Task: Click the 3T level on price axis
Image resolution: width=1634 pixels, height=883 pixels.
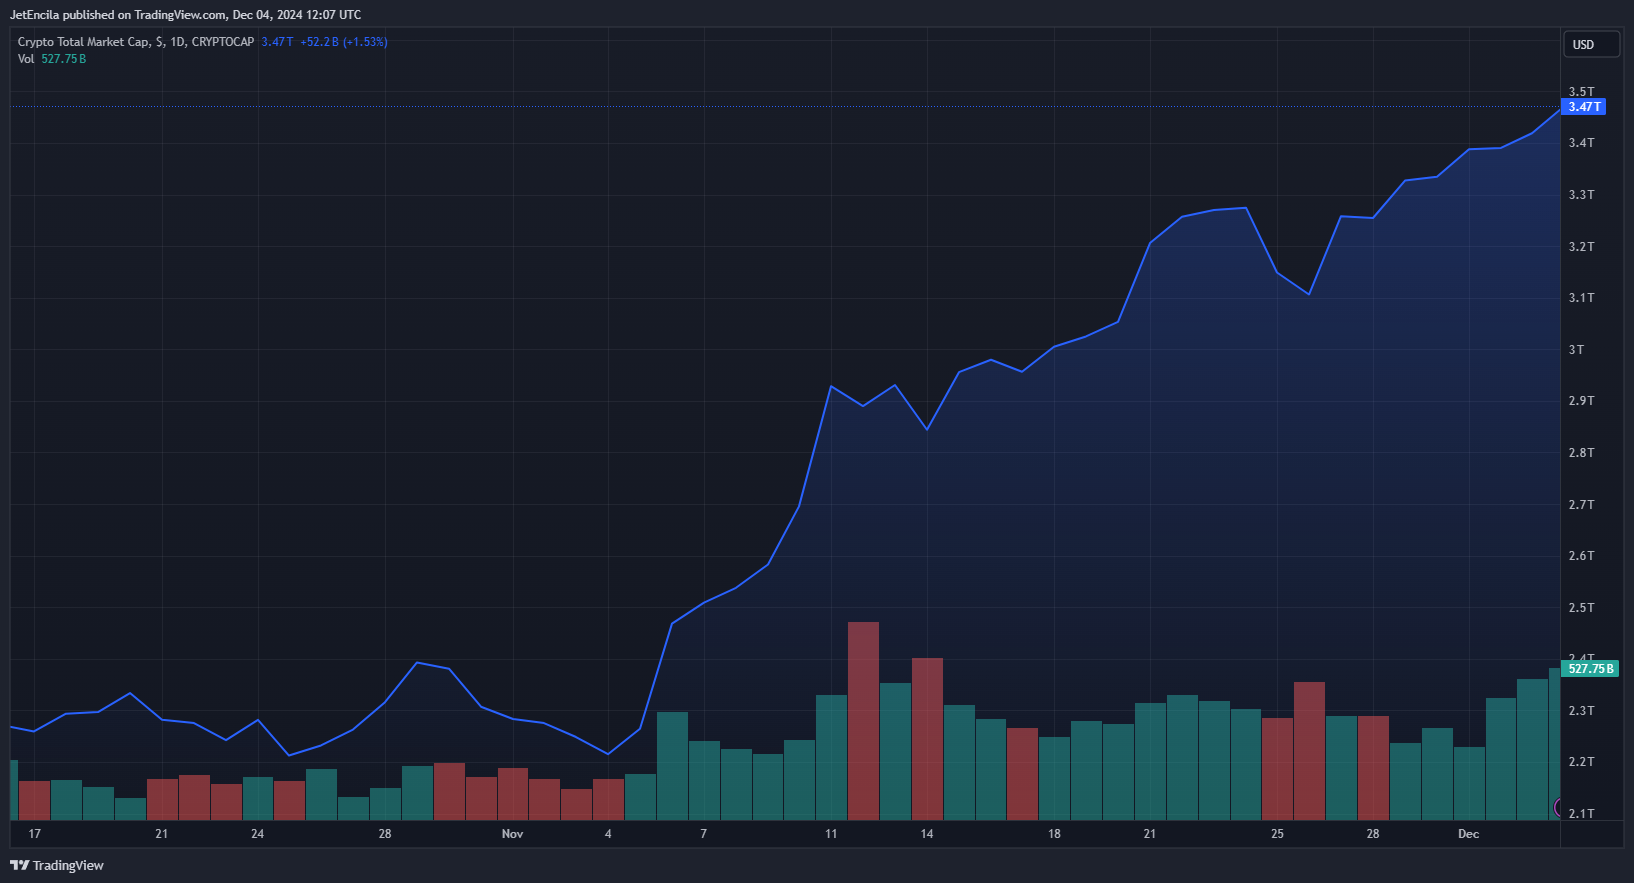Action: [x=1576, y=350]
